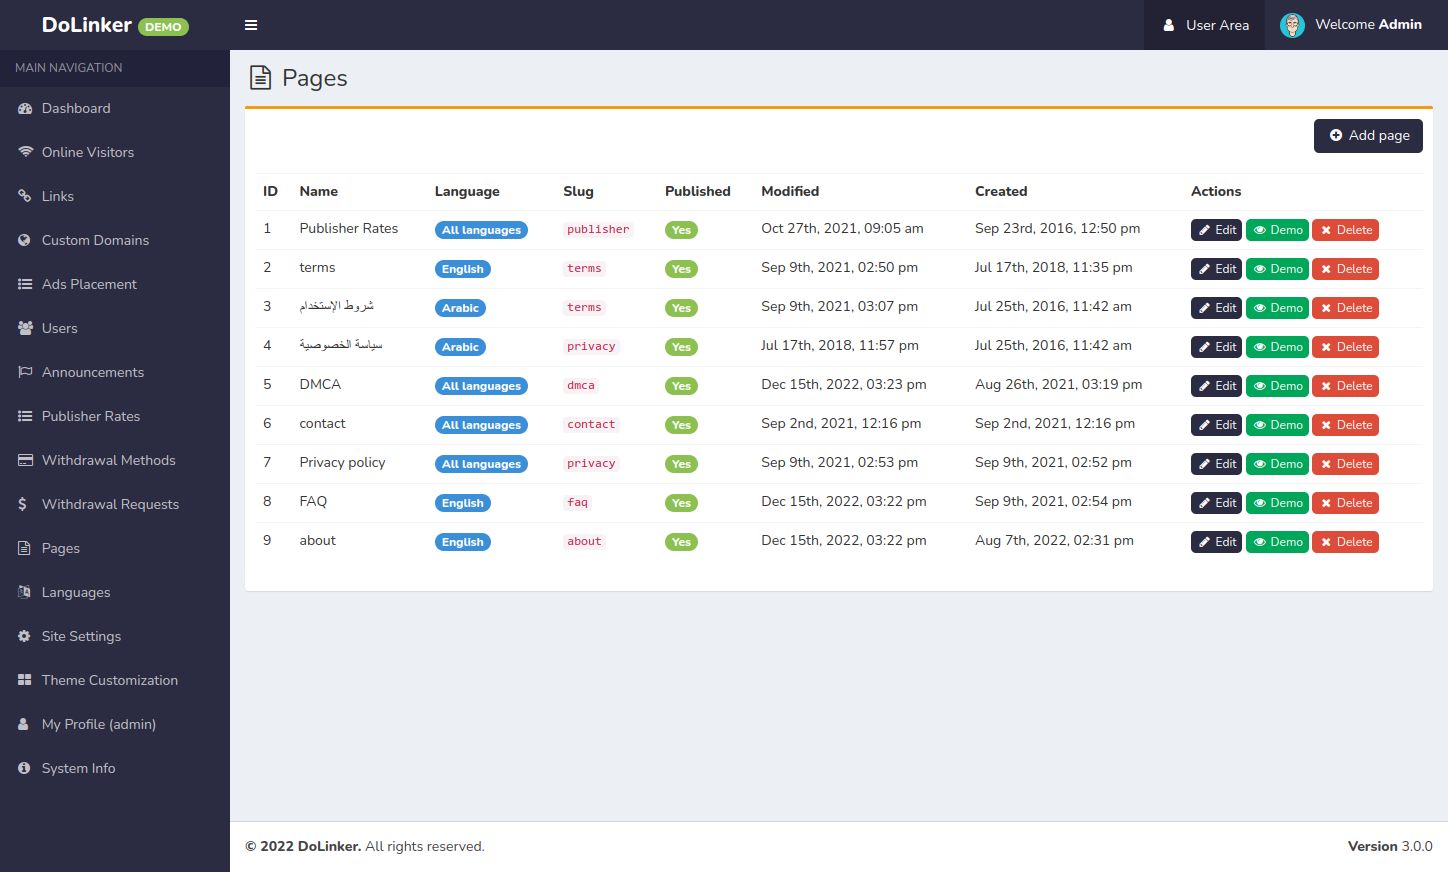Viewport: 1448px width, 872px height.
Task: Click the DoLinker logo
Action: pyautogui.click(x=87, y=25)
